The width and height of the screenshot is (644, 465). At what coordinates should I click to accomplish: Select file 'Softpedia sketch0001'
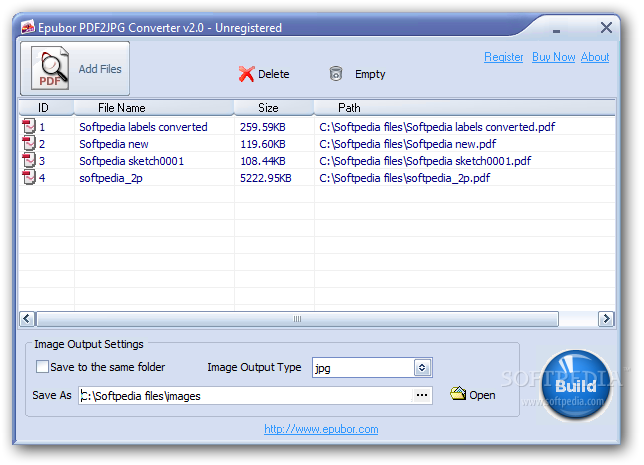pos(131,161)
